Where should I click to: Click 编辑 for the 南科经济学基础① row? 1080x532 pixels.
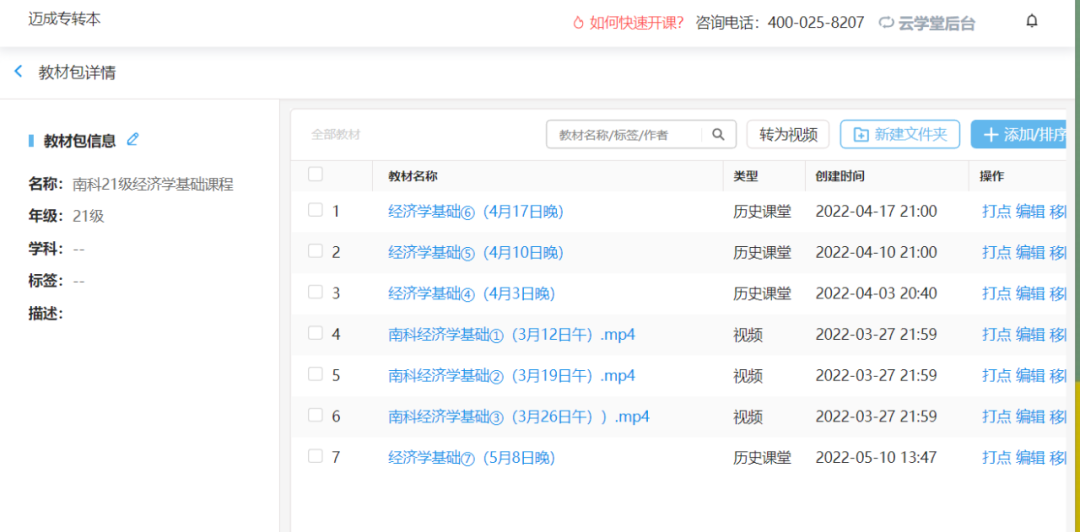pos(1030,335)
